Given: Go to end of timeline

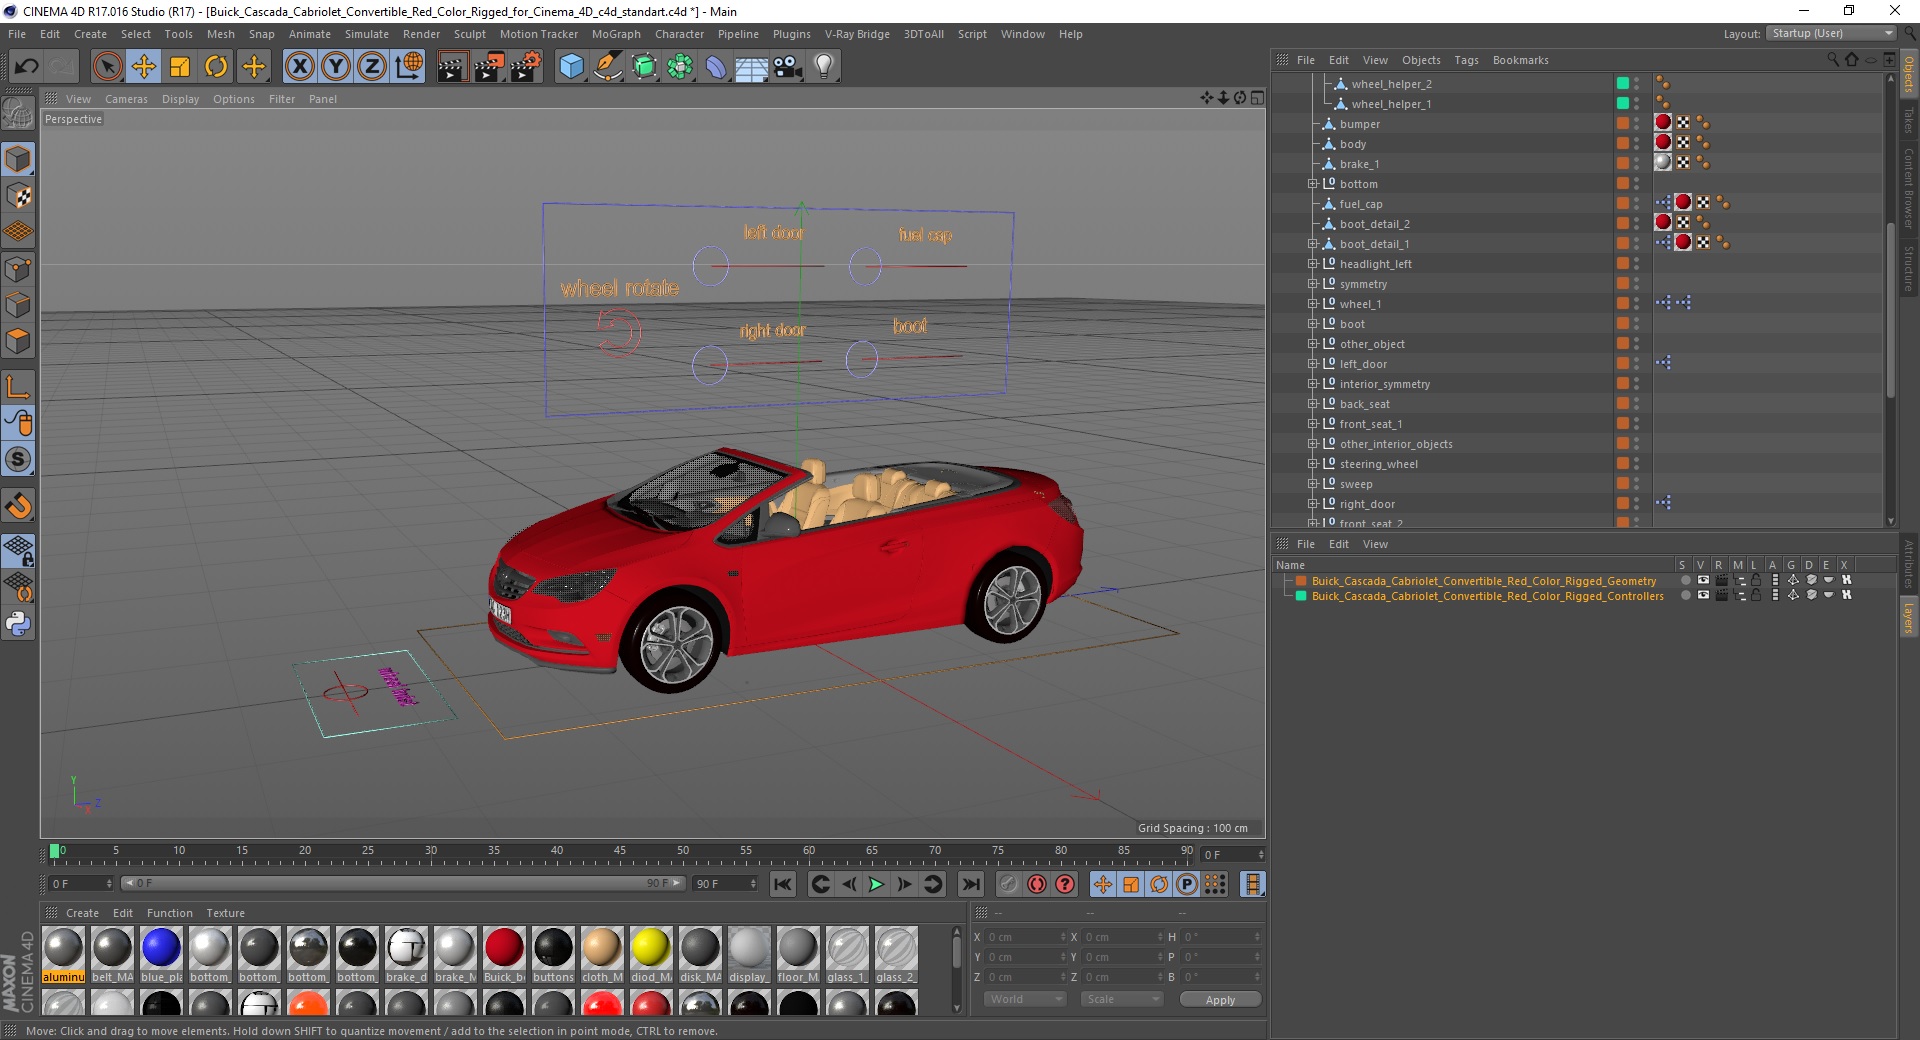Looking at the screenshot, I should pos(970,884).
